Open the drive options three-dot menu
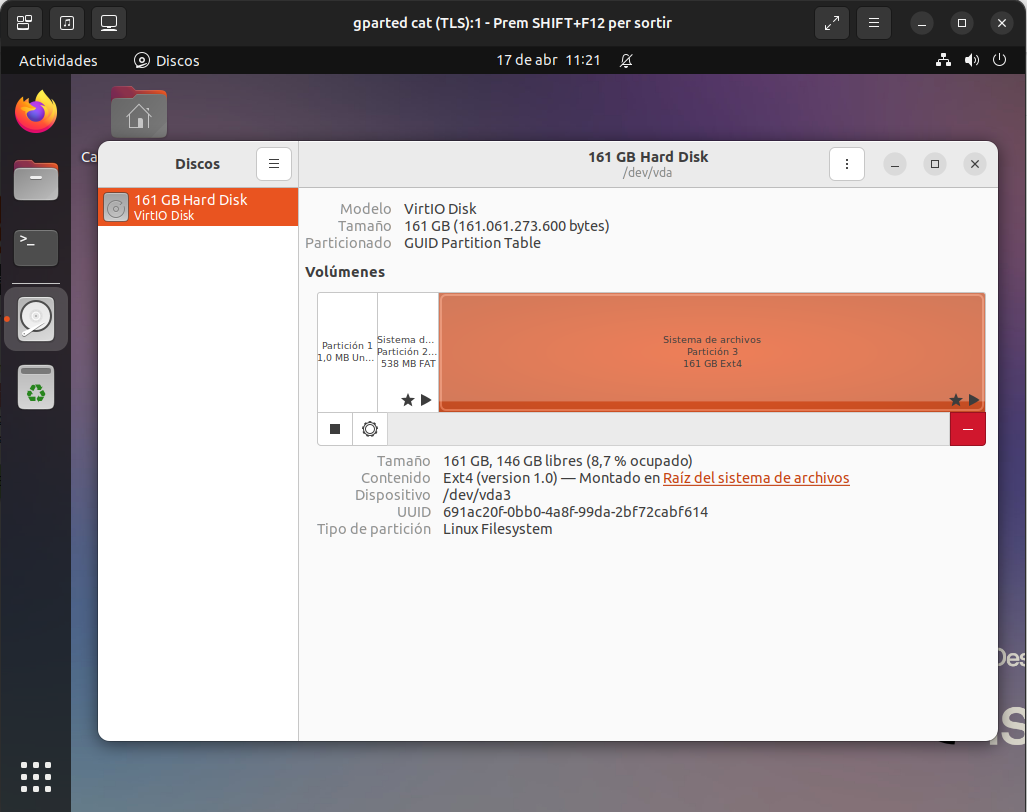 [847, 164]
